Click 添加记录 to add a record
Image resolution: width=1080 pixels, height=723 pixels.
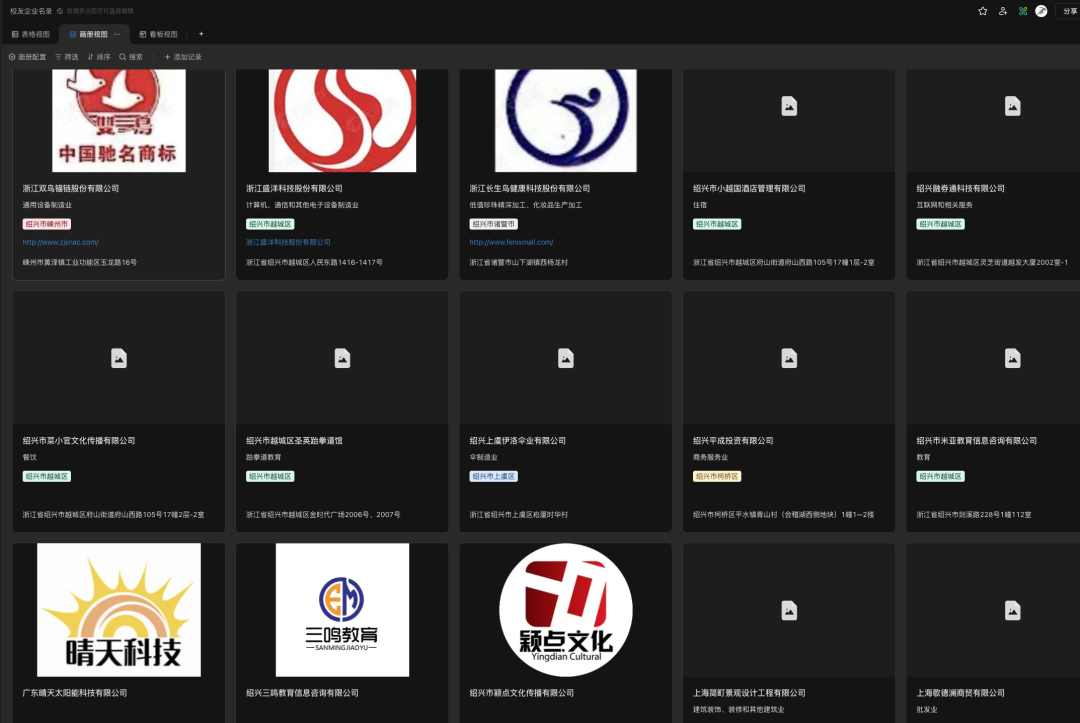183,57
